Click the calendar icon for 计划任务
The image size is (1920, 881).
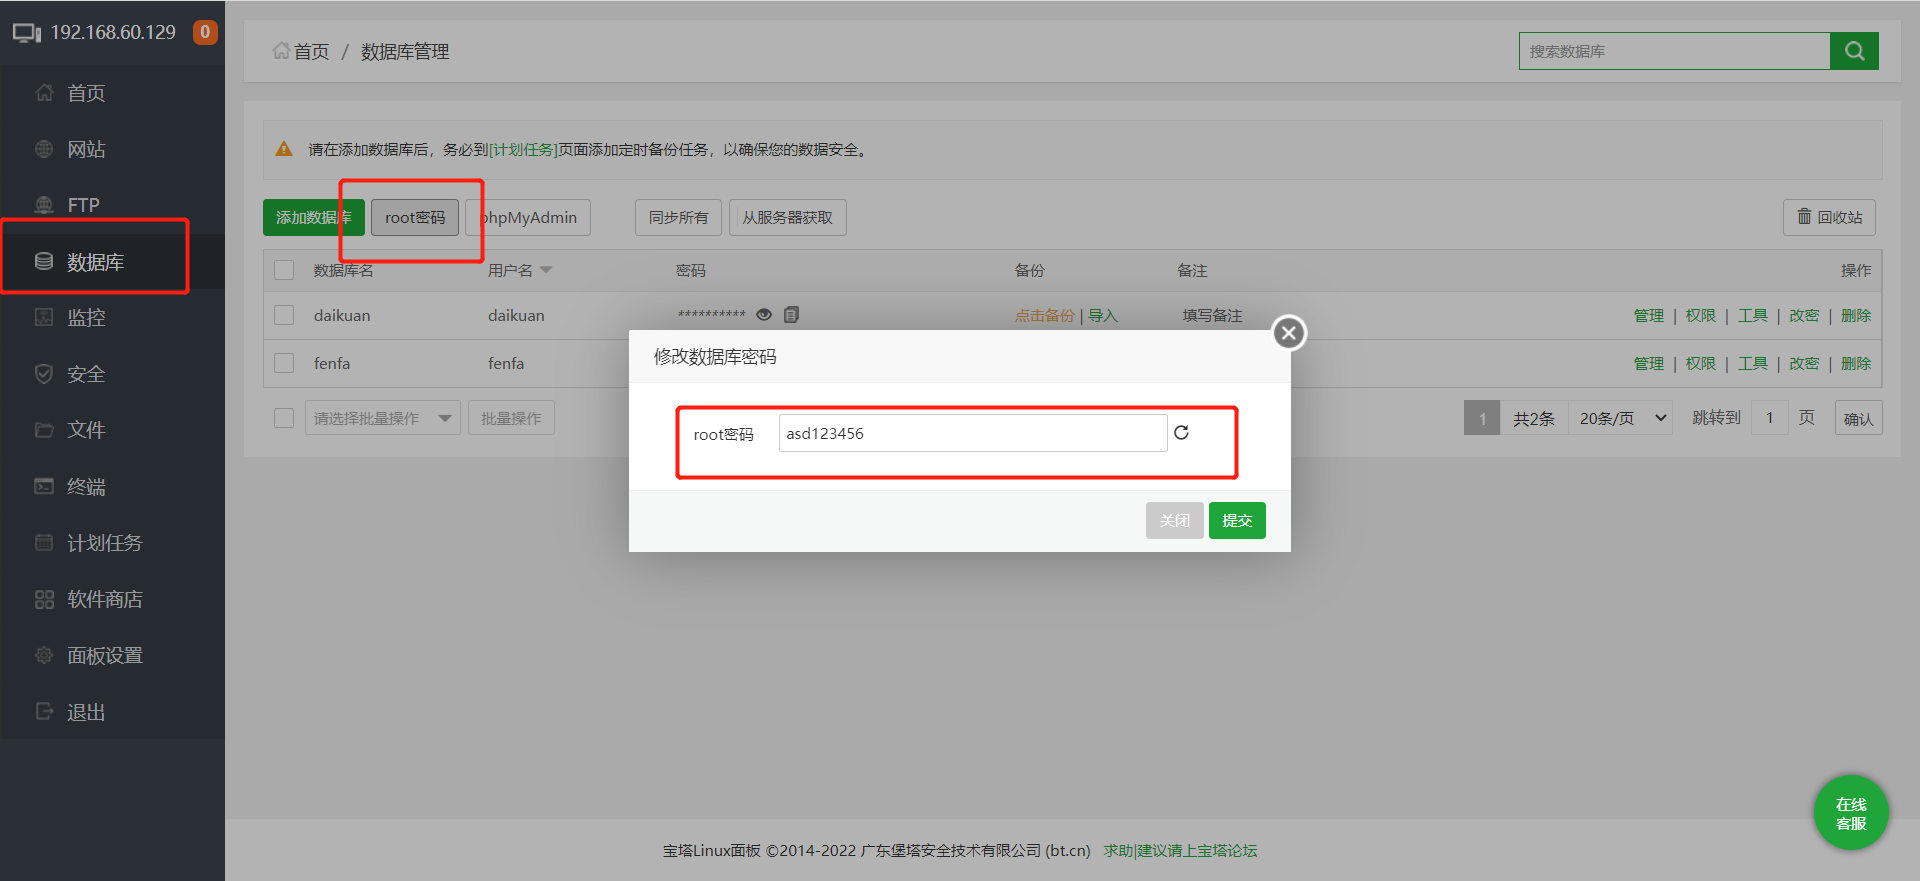(x=44, y=542)
